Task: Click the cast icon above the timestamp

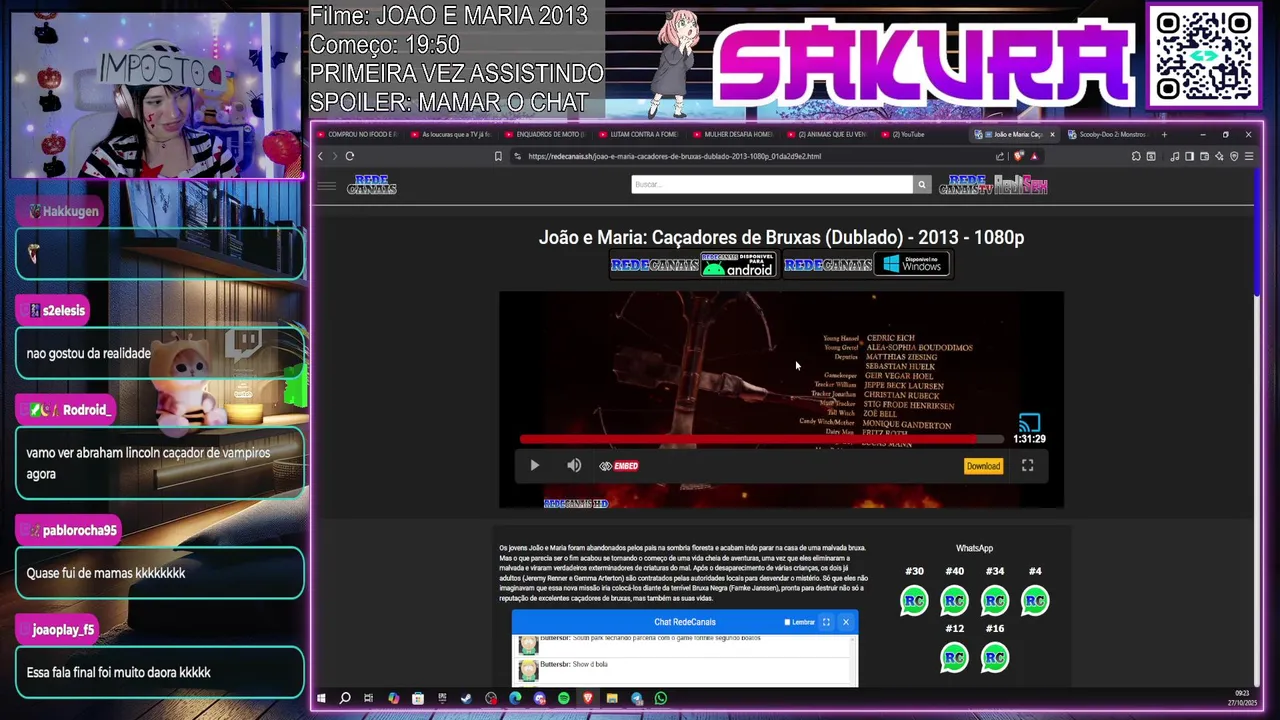Action: tap(1029, 423)
